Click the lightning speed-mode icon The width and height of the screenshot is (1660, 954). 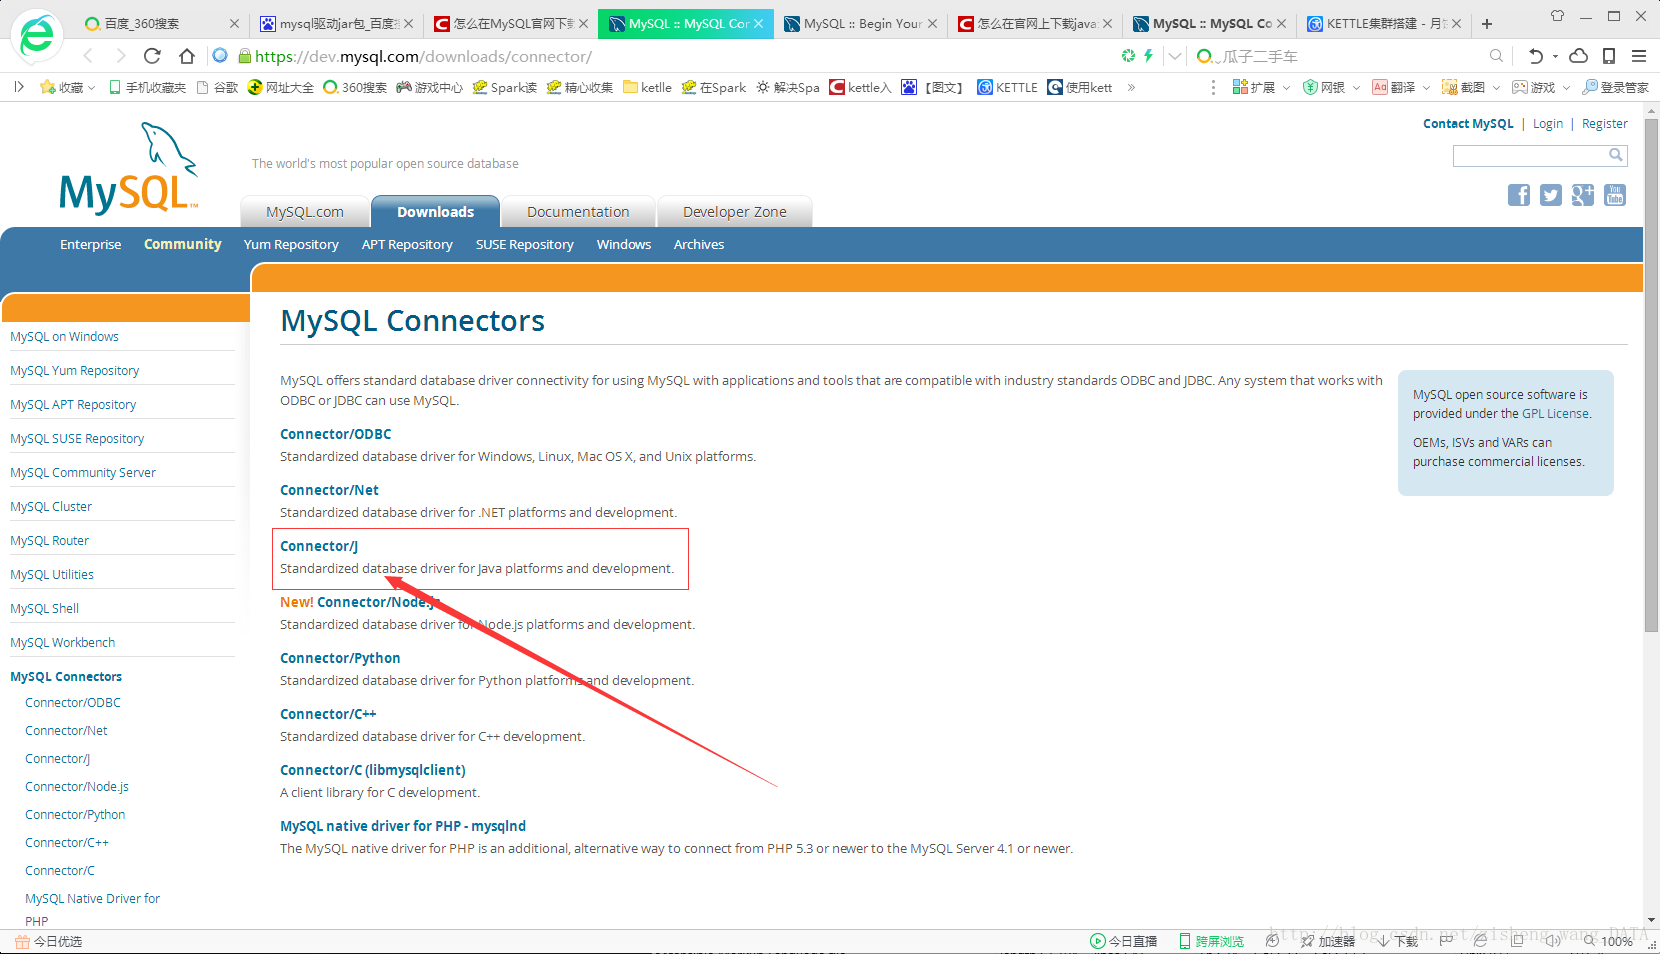[1148, 56]
